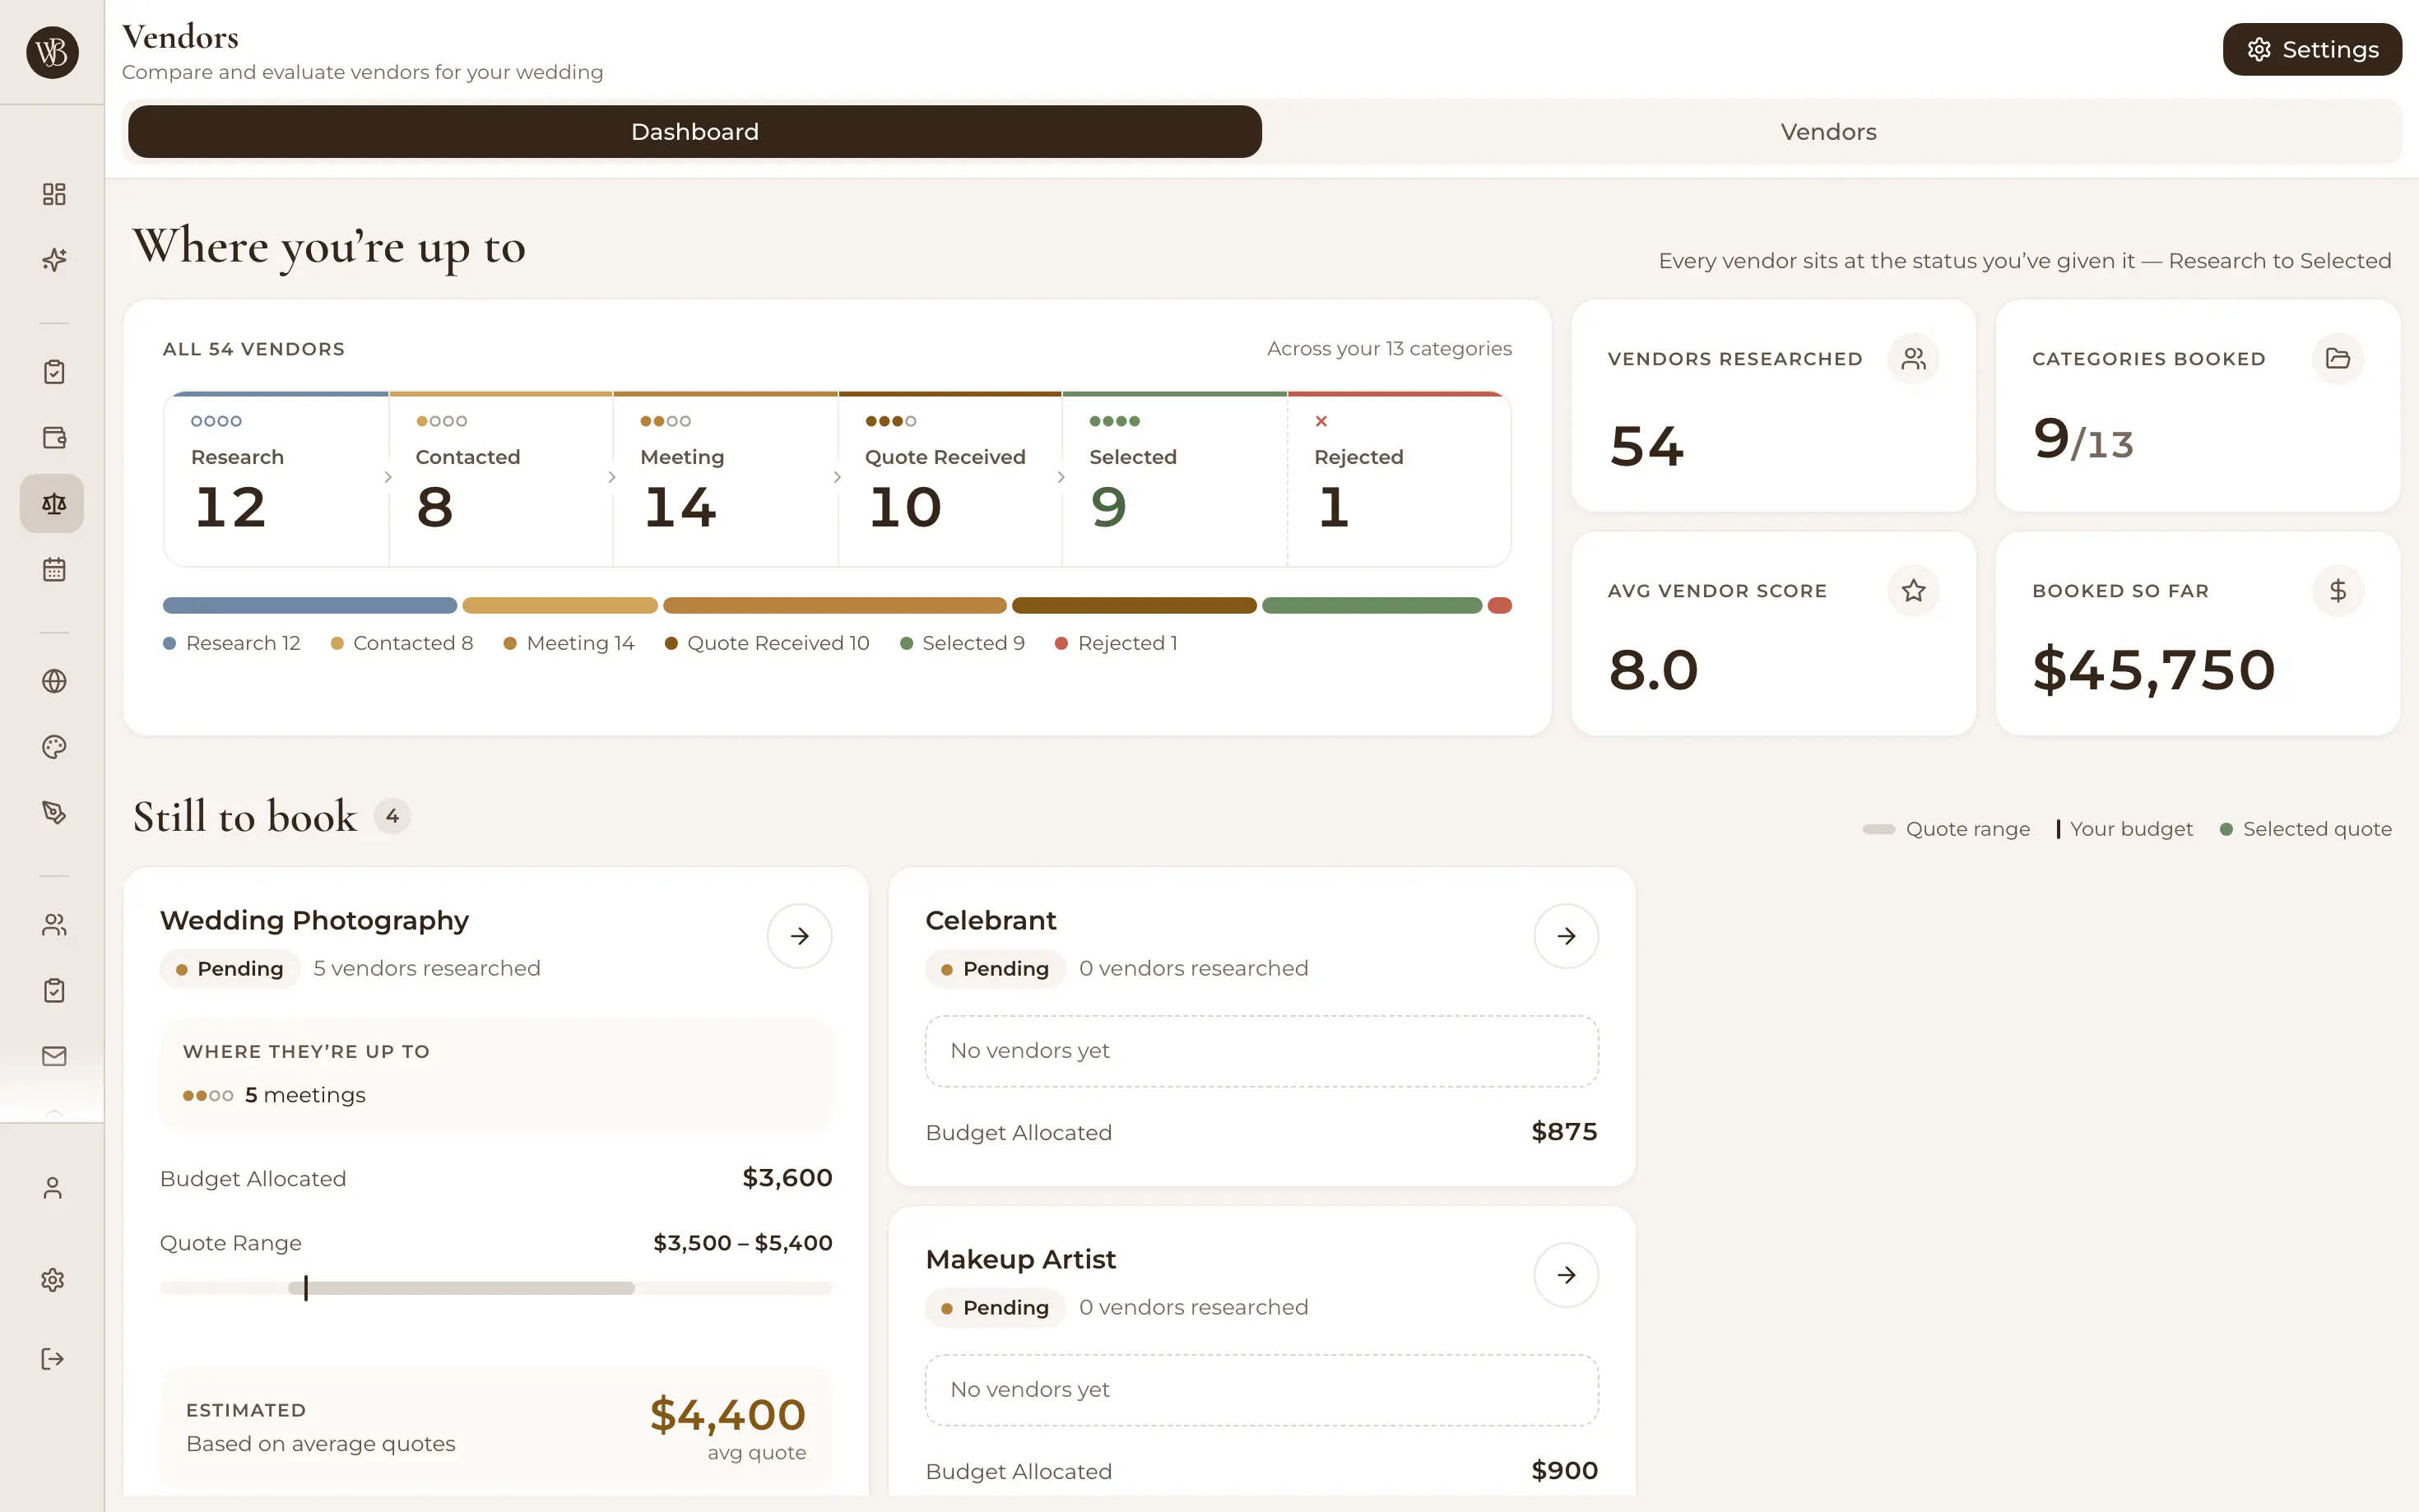Open the wallet budget icon in sidebar
This screenshot has width=2419, height=1512.
point(54,438)
